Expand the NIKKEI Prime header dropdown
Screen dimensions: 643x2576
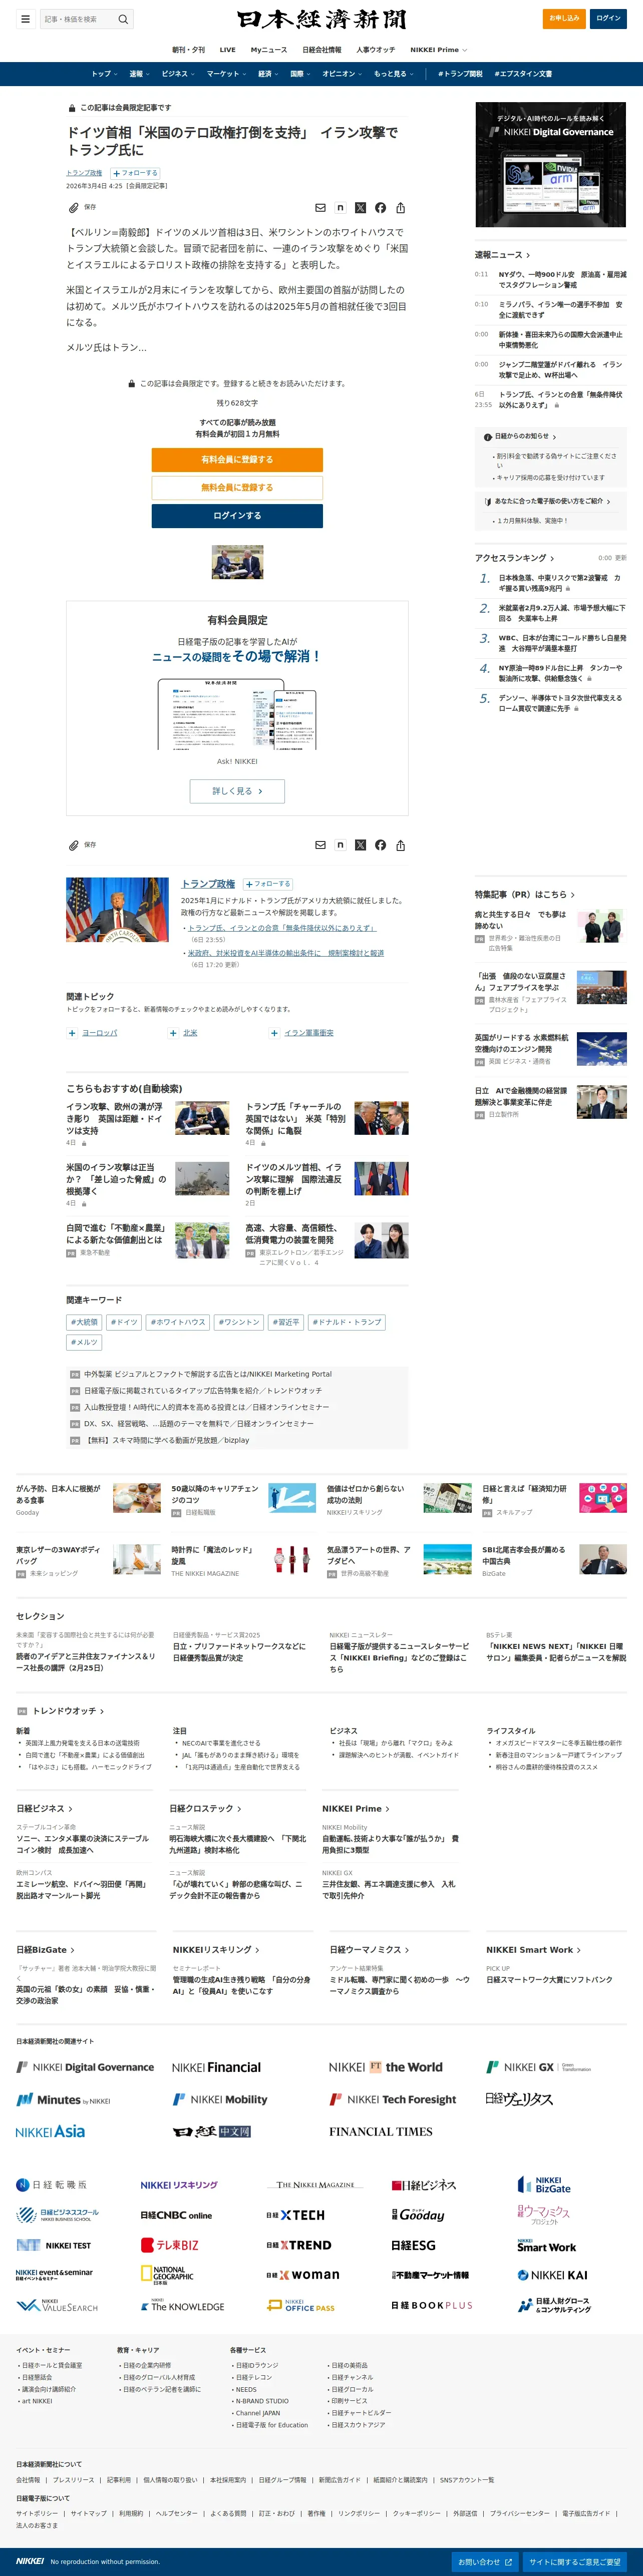(438, 50)
